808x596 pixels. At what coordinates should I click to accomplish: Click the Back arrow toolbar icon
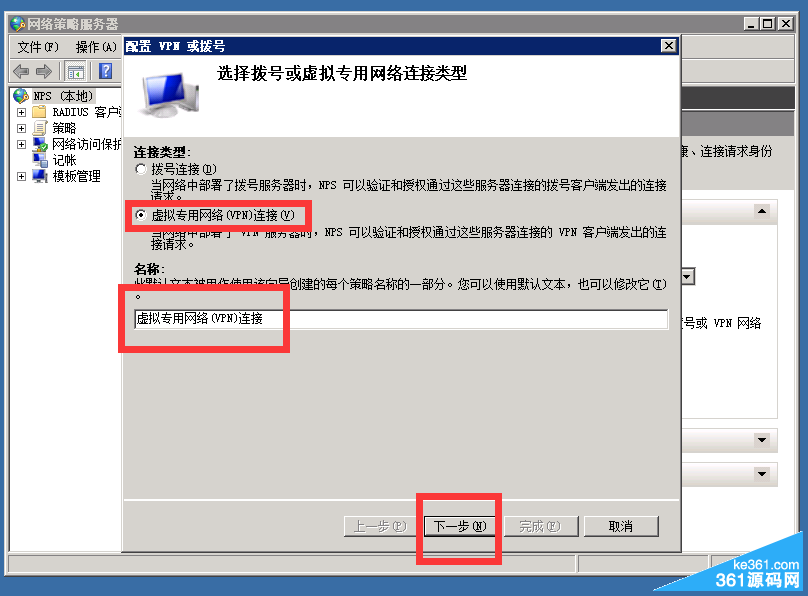(x=21, y=71)
